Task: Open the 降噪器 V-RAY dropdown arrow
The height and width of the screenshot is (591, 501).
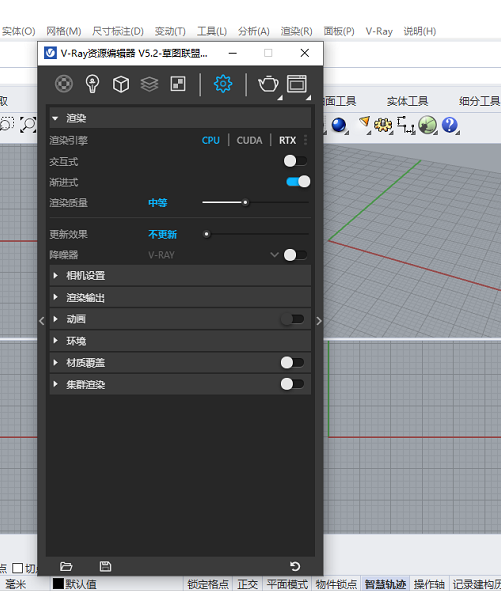Action: (x=274, y=255)
